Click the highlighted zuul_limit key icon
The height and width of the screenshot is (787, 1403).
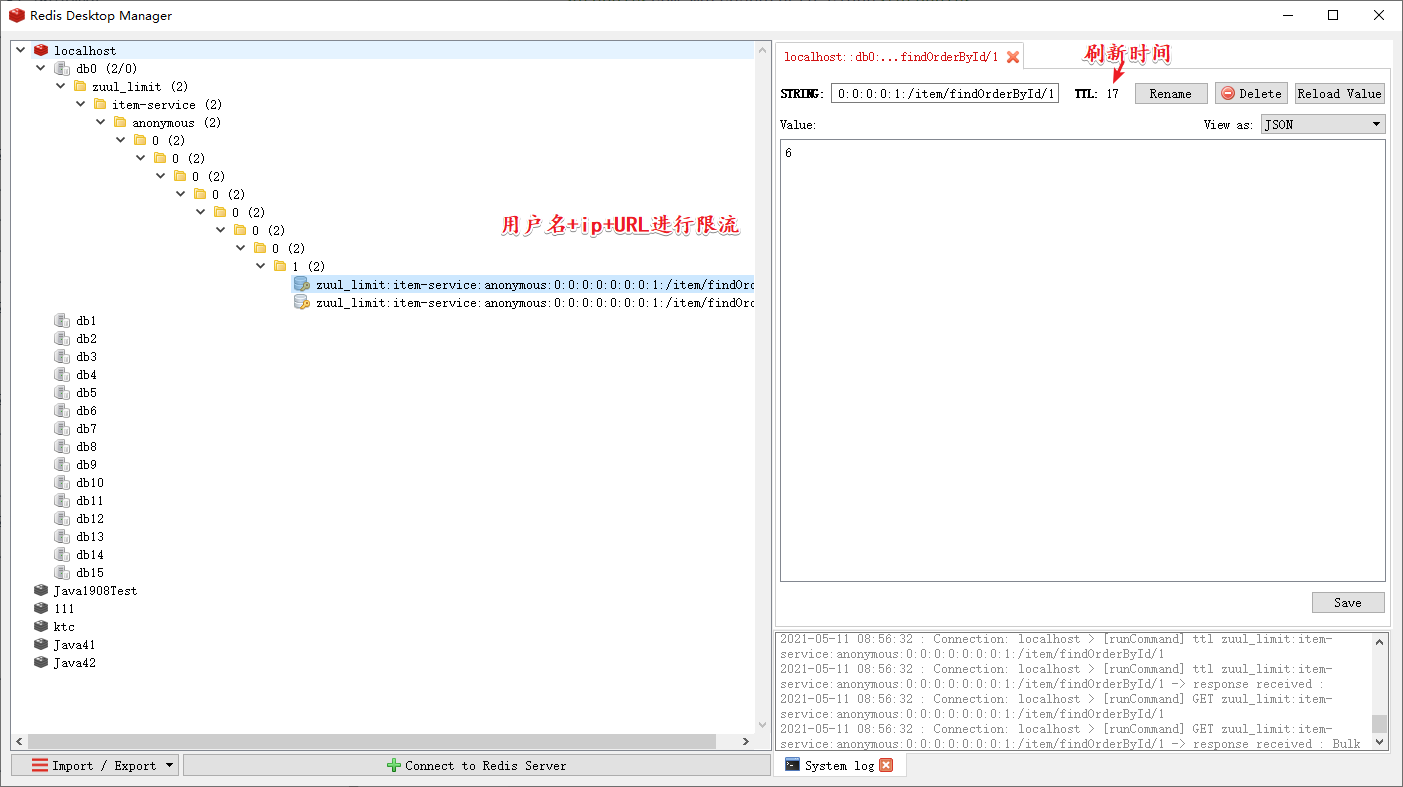301,284
